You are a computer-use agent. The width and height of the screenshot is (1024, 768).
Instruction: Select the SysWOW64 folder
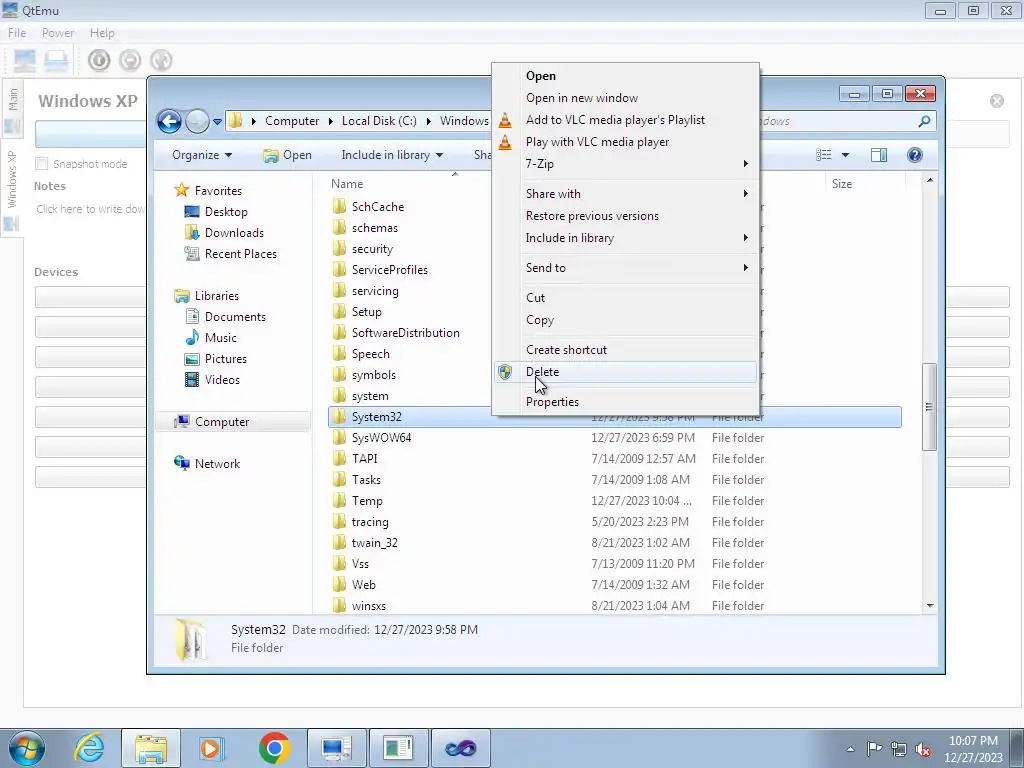pos(381,438)
